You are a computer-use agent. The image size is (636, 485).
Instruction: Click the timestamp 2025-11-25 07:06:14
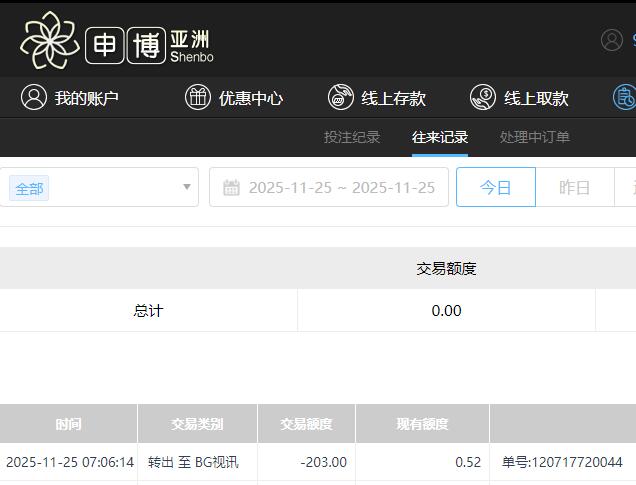pos(70,462)
